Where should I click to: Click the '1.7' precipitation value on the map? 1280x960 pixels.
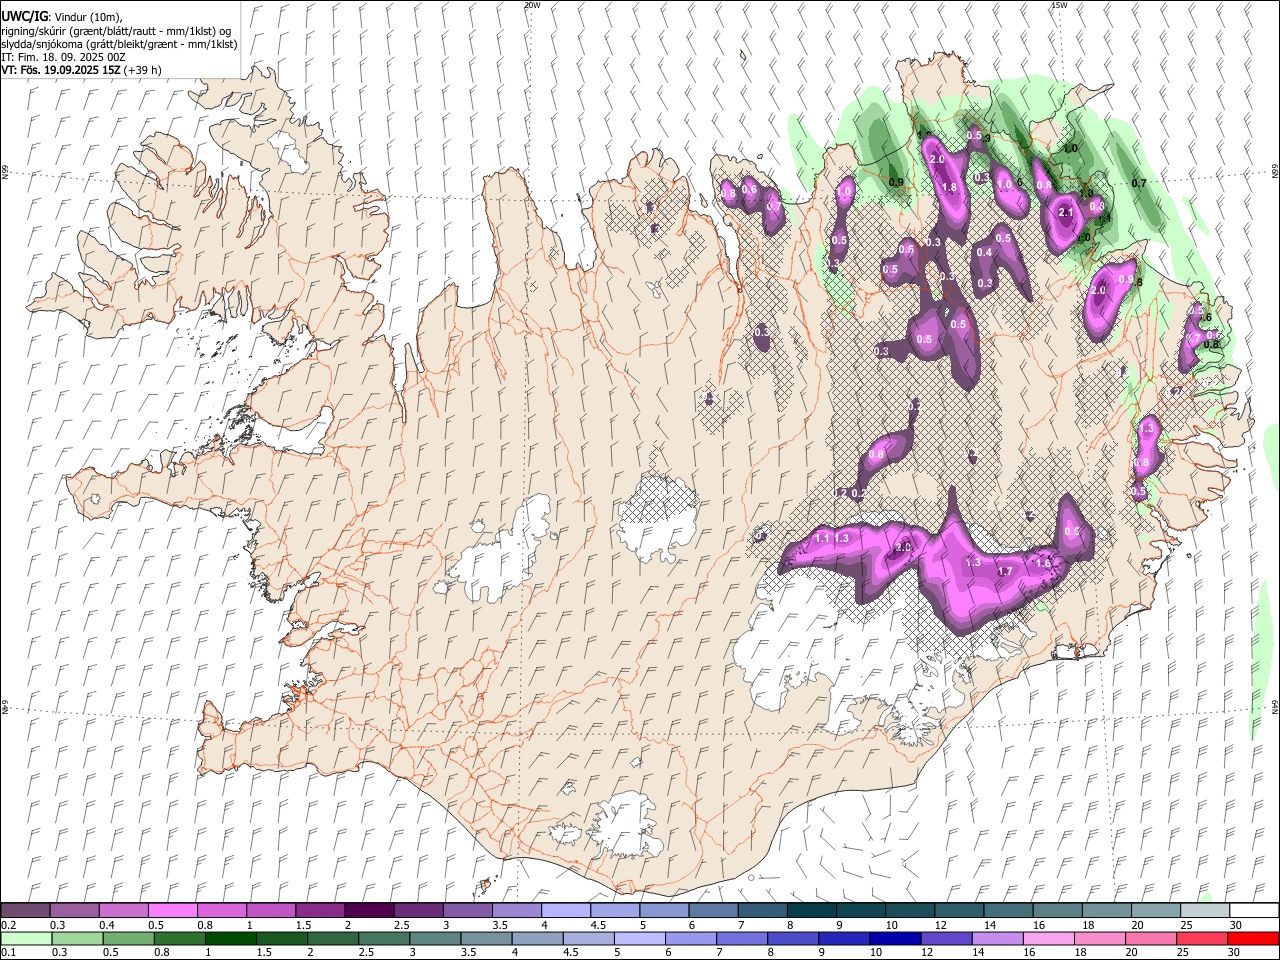(x=1006, y=572)
